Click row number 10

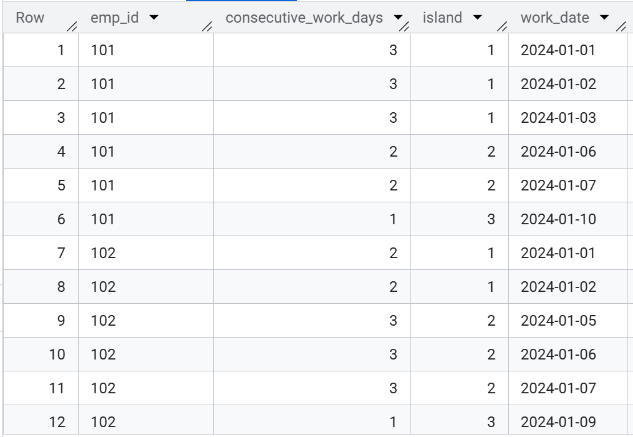[x=57, y=354]
